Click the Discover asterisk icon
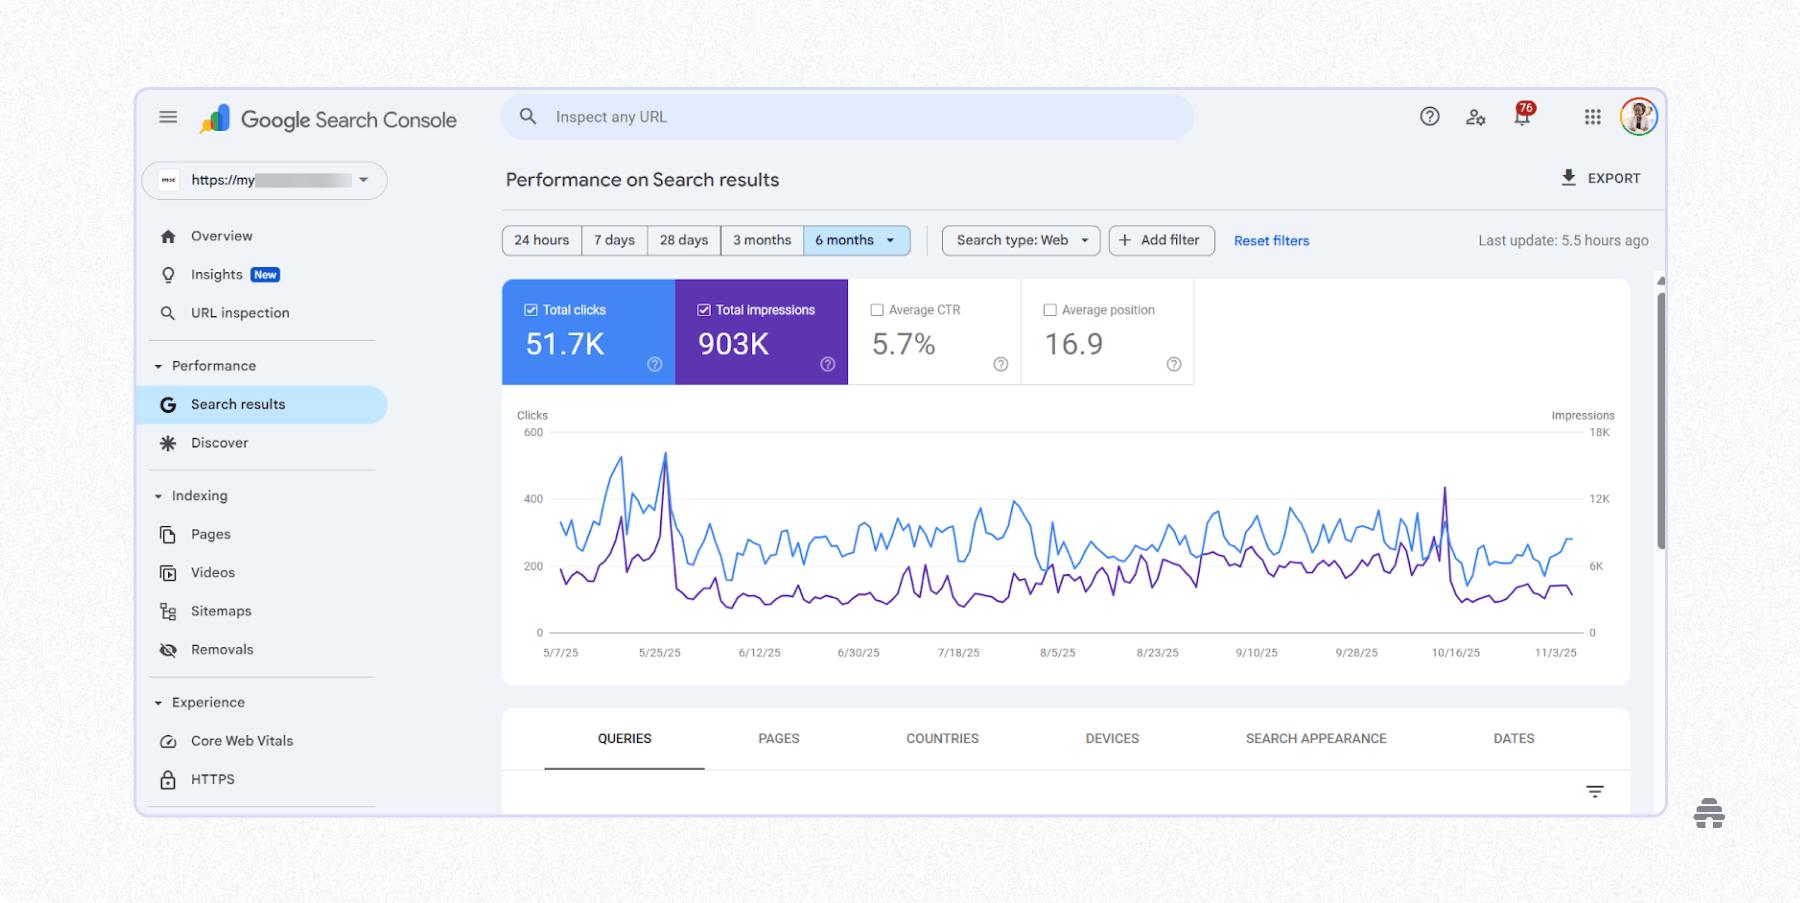Image resolution: width=1800 pixels, height=903 pixels. pos(168,443)
